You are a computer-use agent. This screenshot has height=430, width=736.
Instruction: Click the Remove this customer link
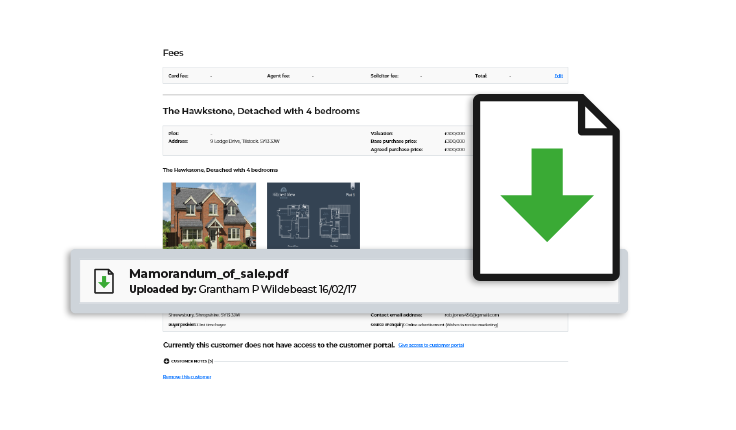point(187,376)
